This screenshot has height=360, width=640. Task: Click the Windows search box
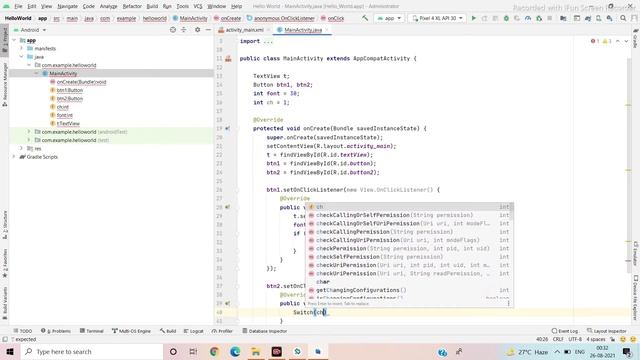92,351
